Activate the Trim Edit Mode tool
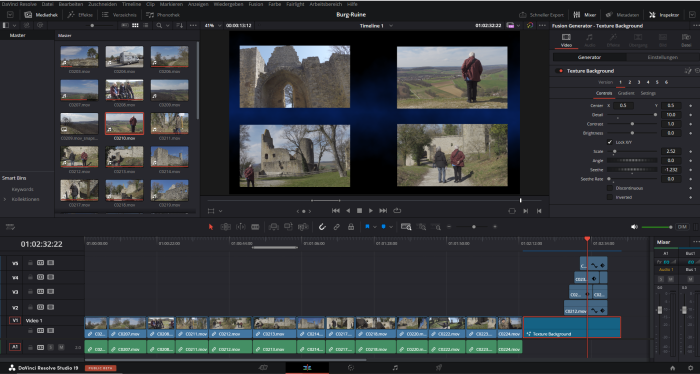 pos(225,227)
